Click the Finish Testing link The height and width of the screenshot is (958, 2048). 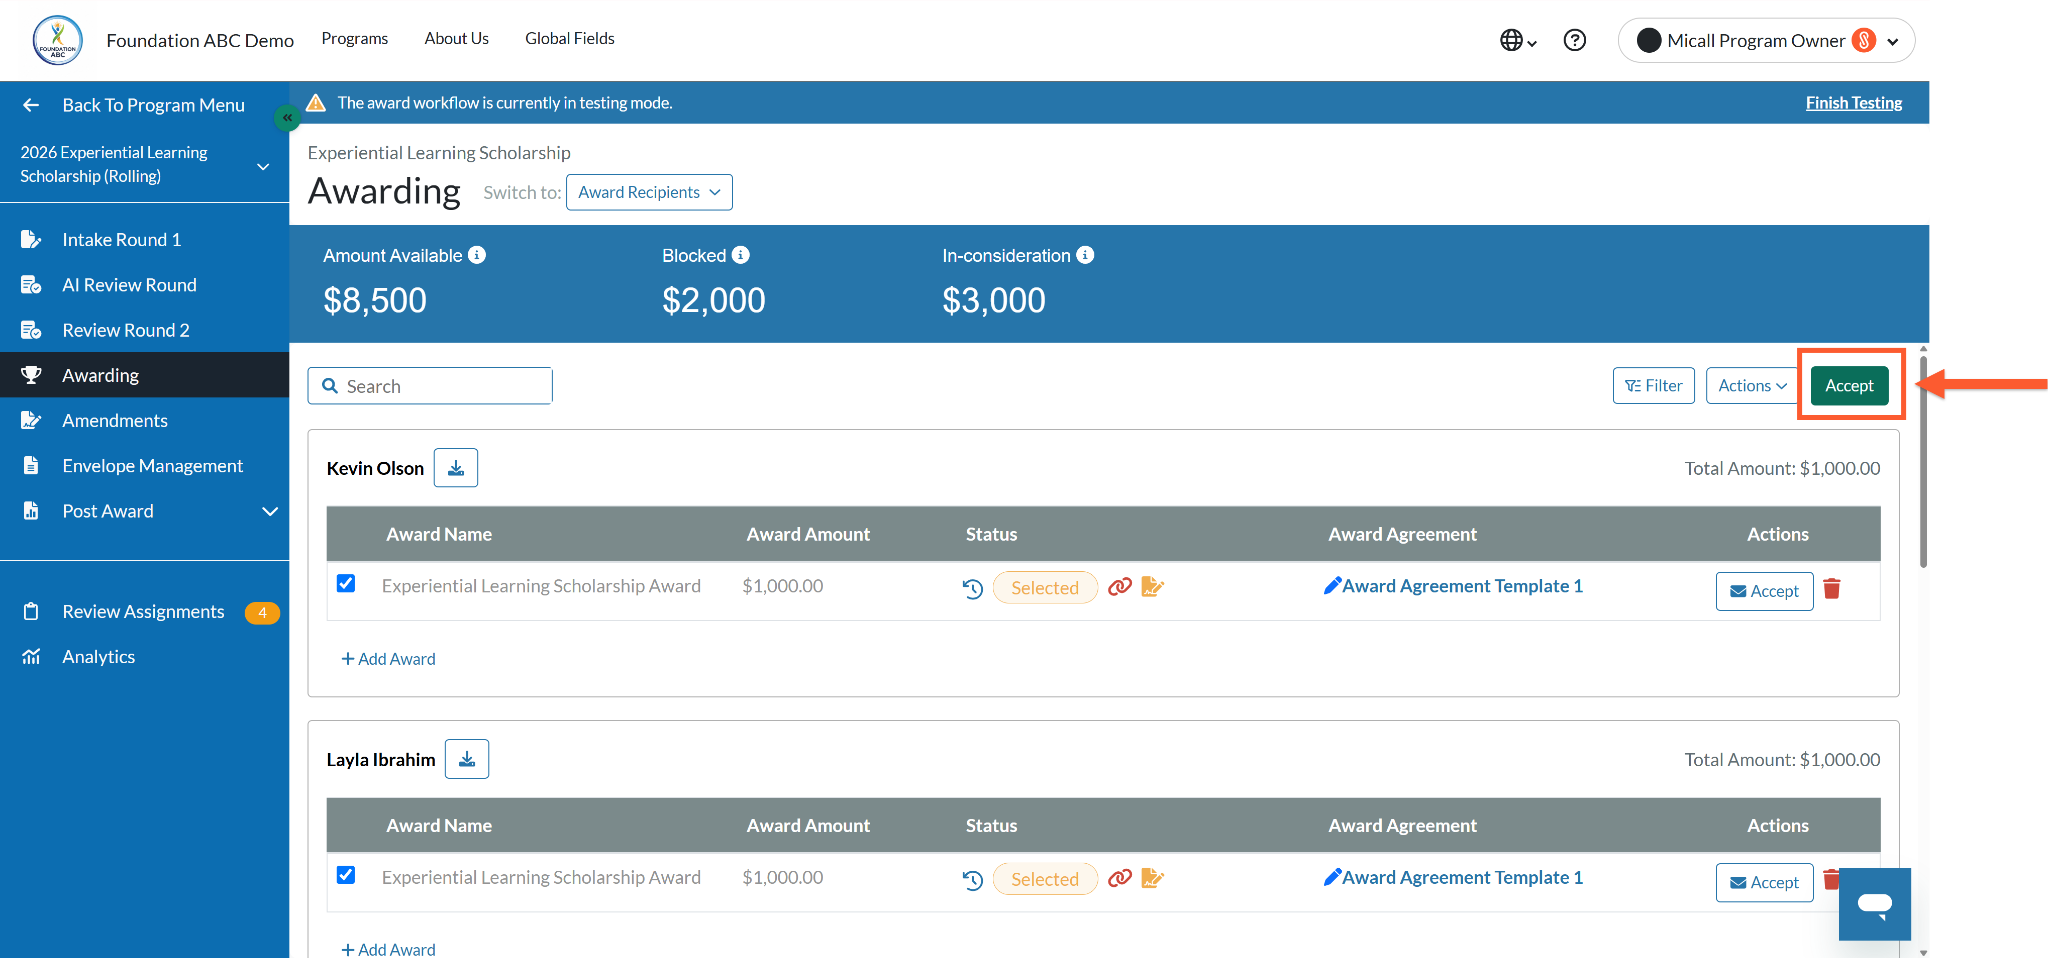[x=1854, y=103]
